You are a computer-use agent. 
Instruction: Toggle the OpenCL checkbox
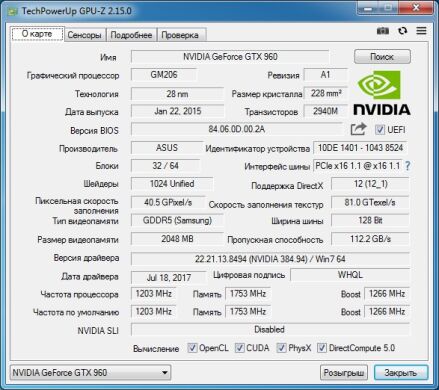(x=192, y=348)
